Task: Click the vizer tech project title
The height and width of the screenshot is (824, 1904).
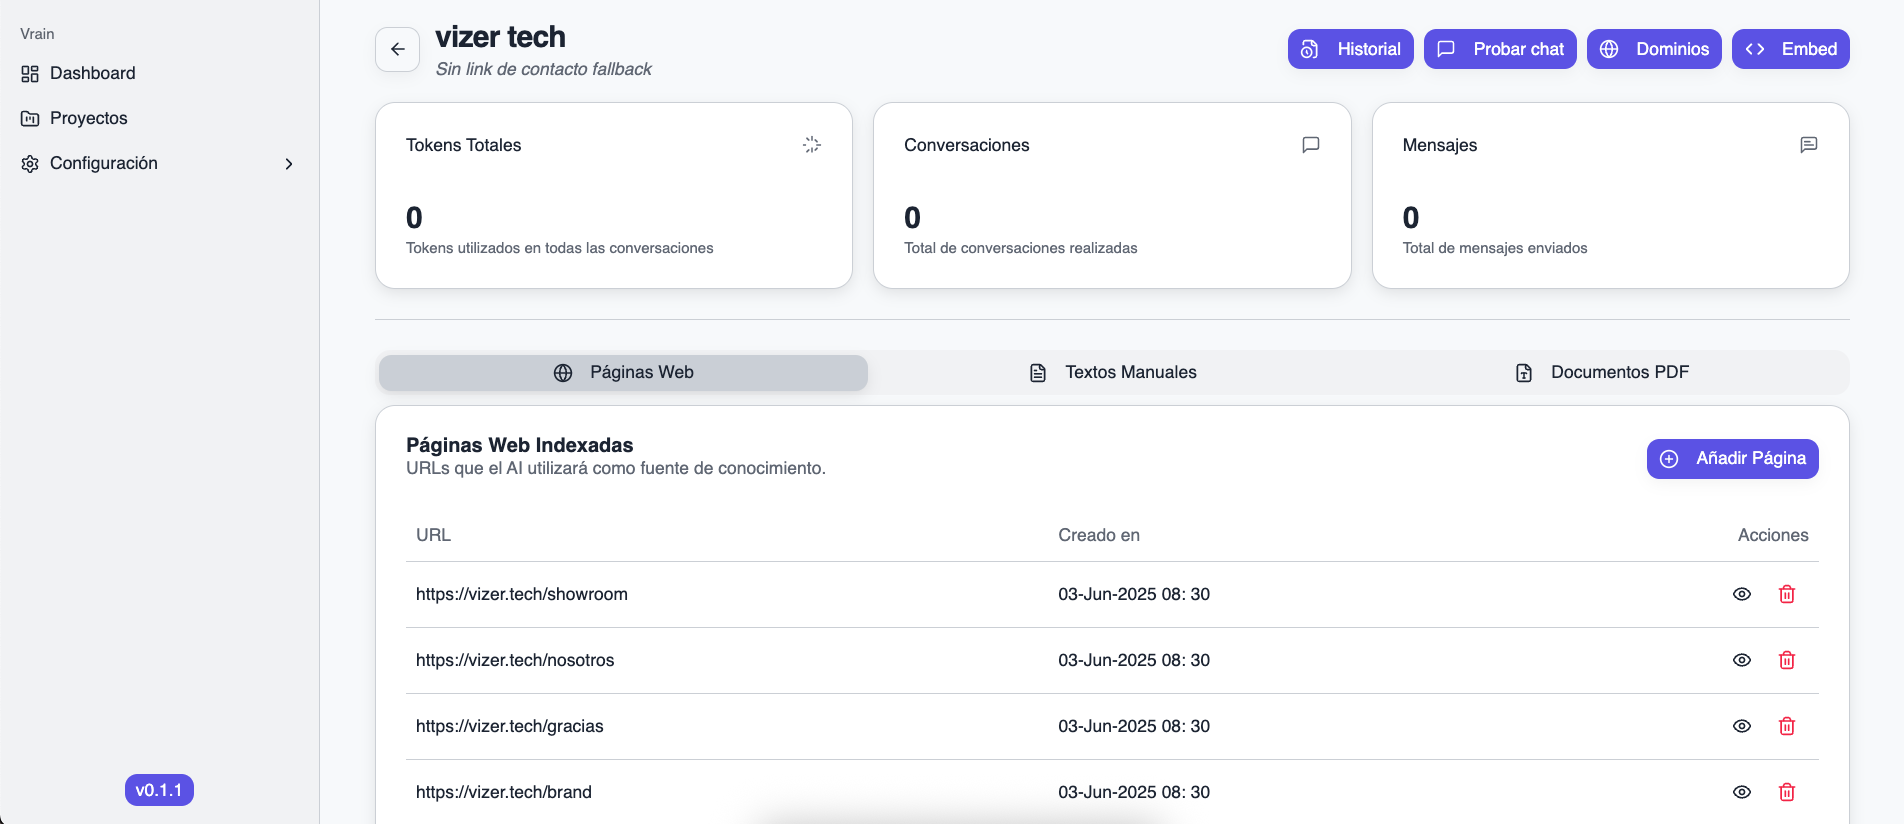Action: coord(500,37)
